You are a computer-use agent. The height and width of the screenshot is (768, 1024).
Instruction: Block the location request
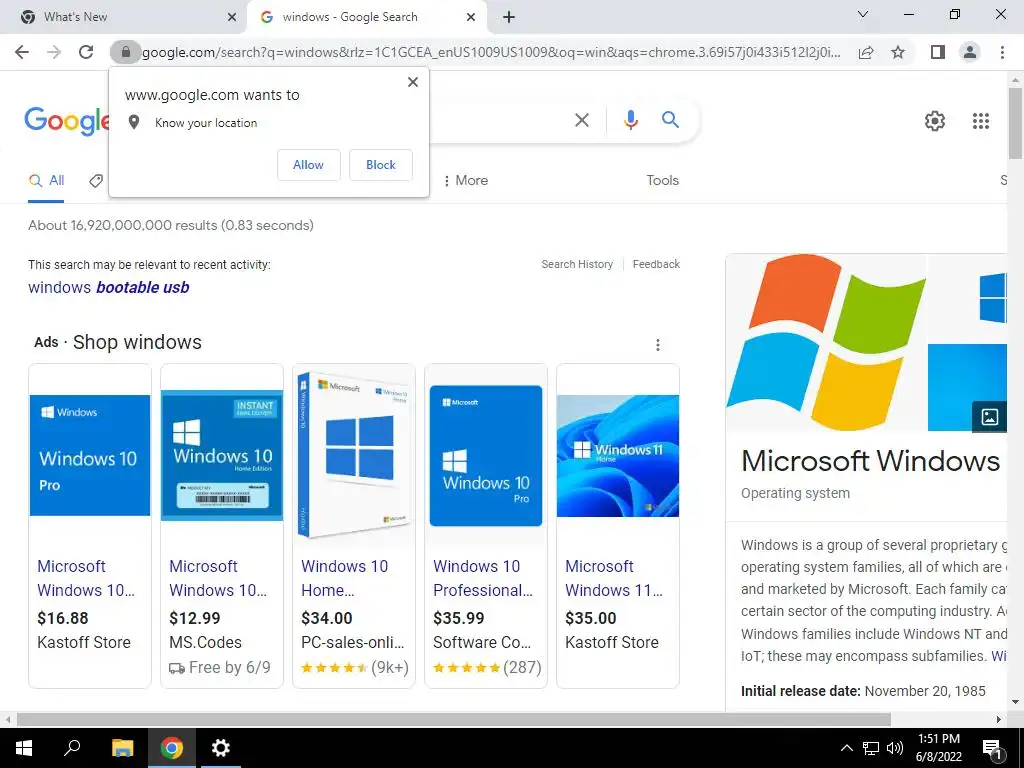pyautogui.click(x=381, y=165)
